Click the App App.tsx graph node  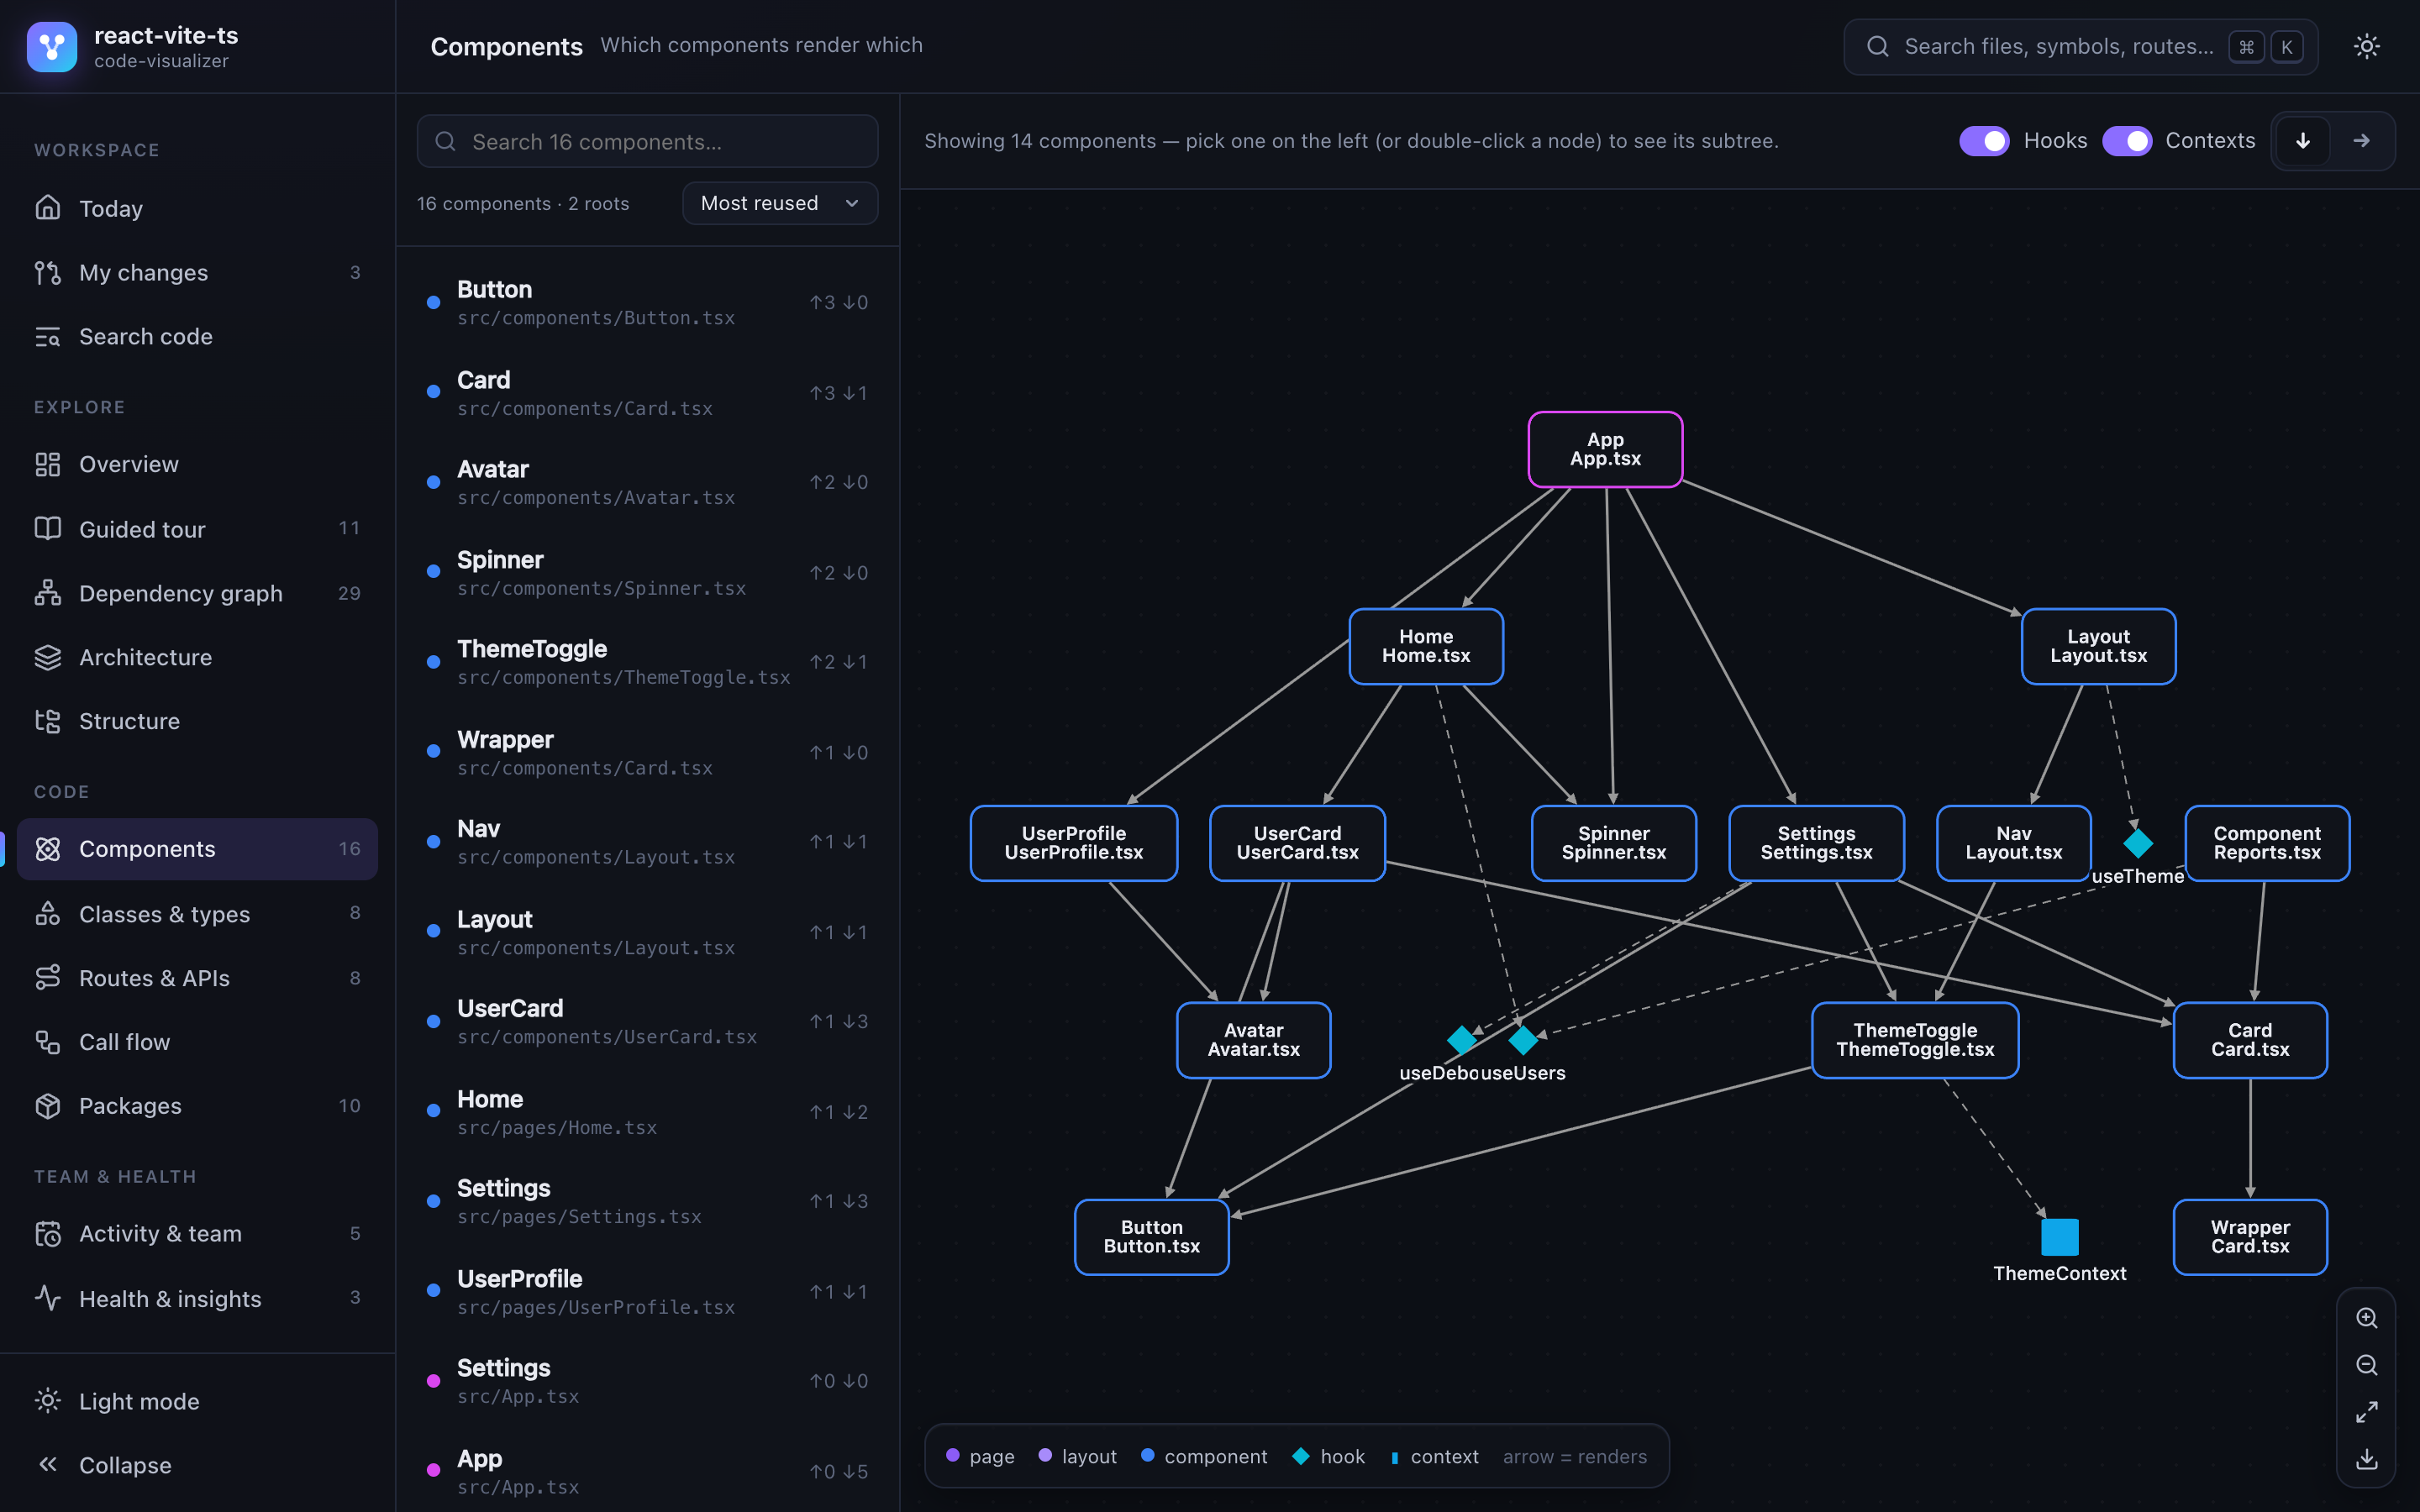[x=1605, y=449]
